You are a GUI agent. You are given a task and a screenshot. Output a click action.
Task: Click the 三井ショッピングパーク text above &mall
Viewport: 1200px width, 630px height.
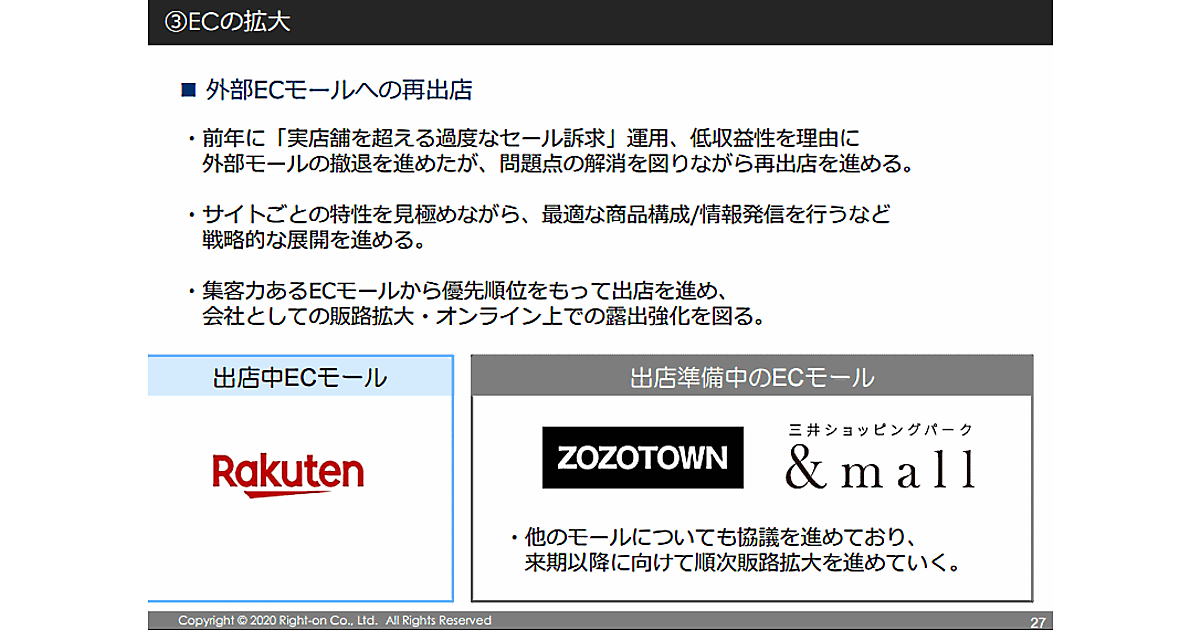[x=880, y=429]
